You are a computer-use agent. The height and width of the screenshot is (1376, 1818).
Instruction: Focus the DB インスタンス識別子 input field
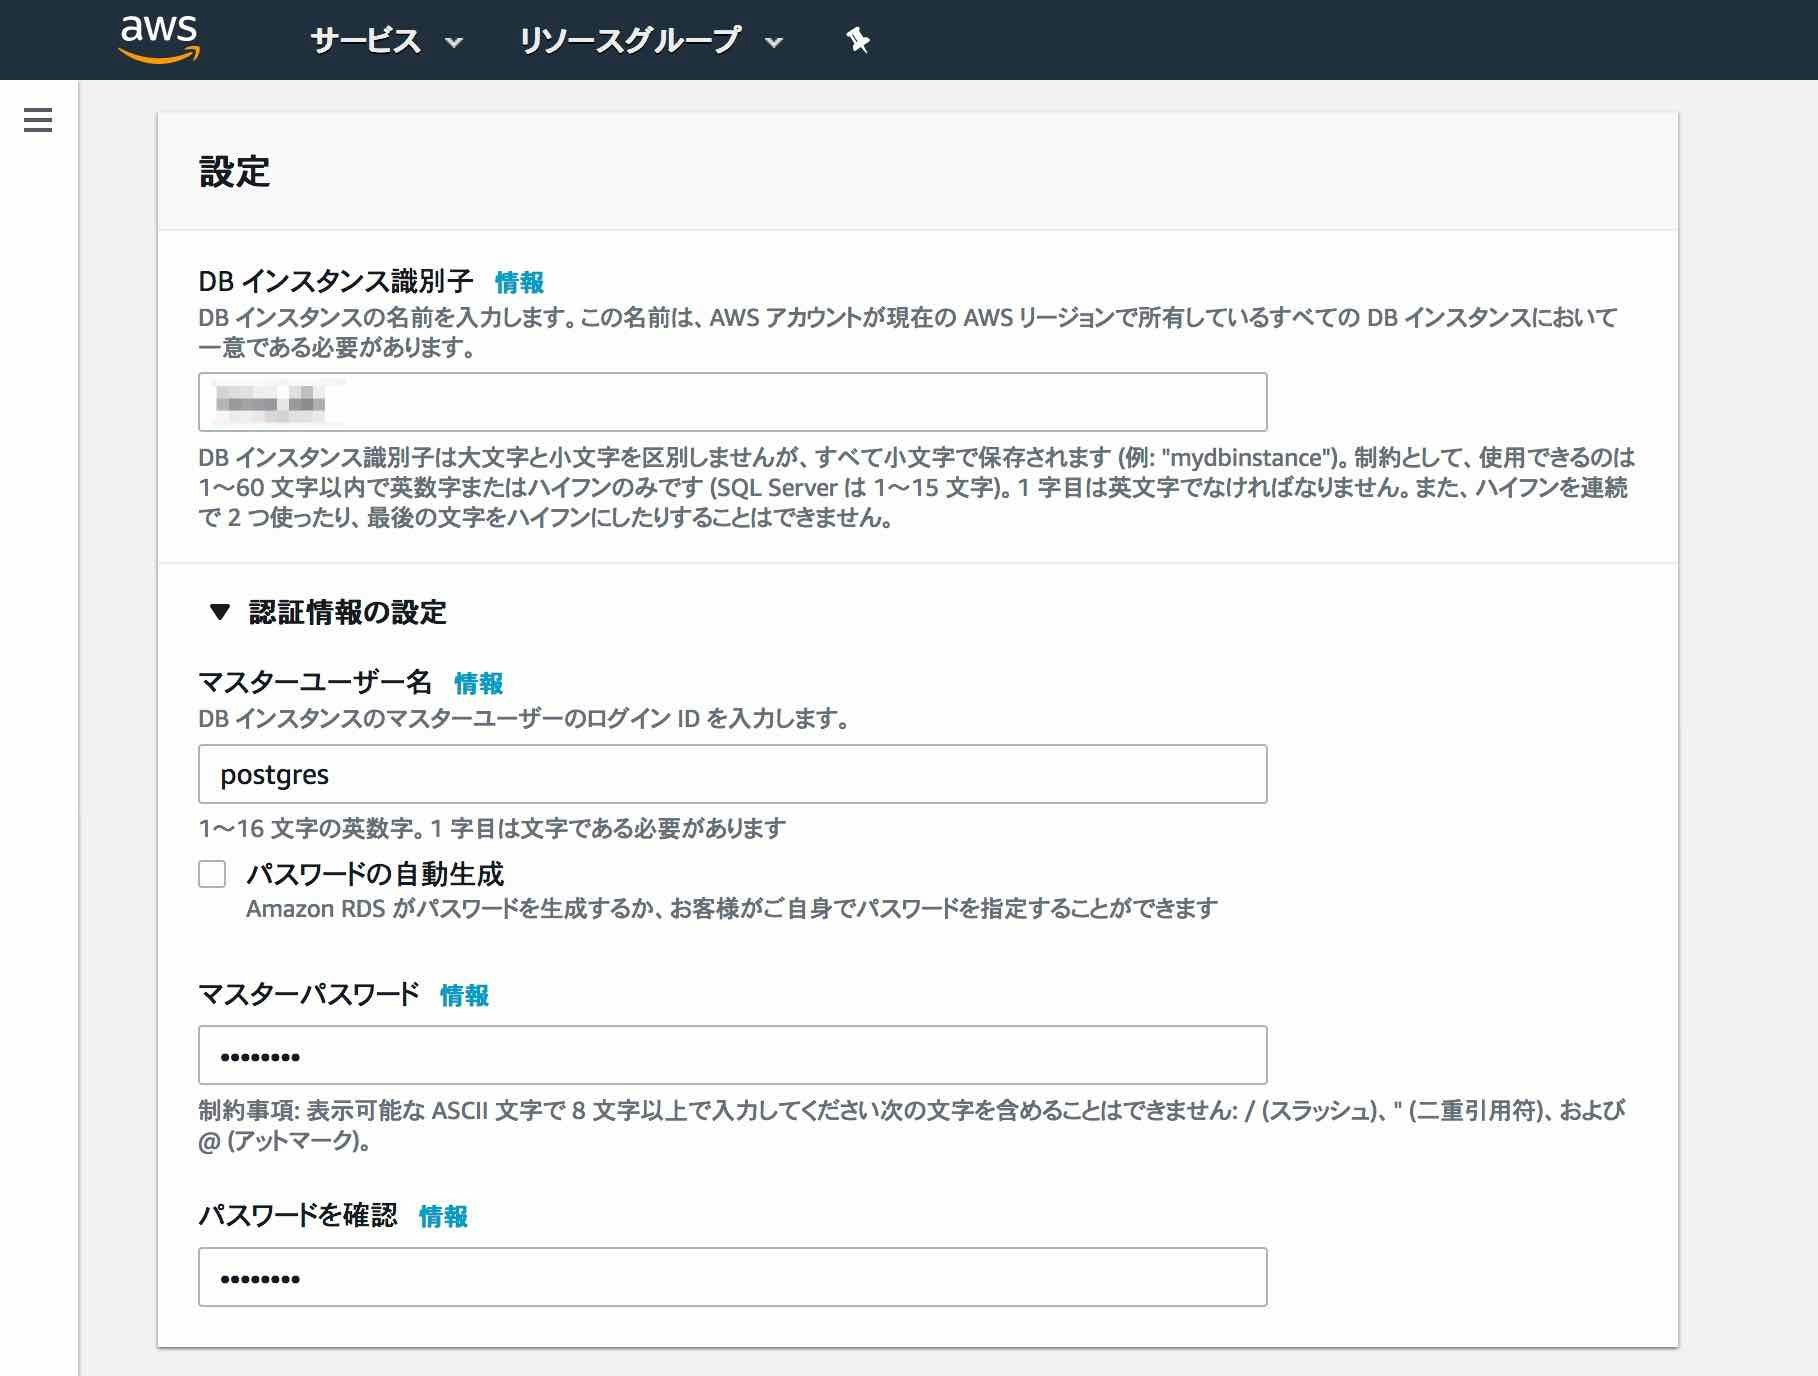click(733, 402)
